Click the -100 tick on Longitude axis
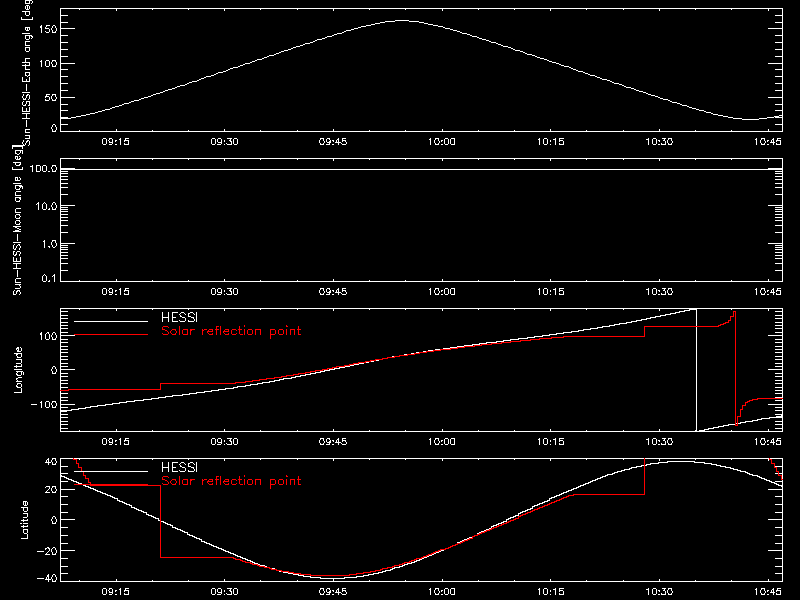Image resolution: width=800 pixels, height=600 pixels. coord(44,404)
